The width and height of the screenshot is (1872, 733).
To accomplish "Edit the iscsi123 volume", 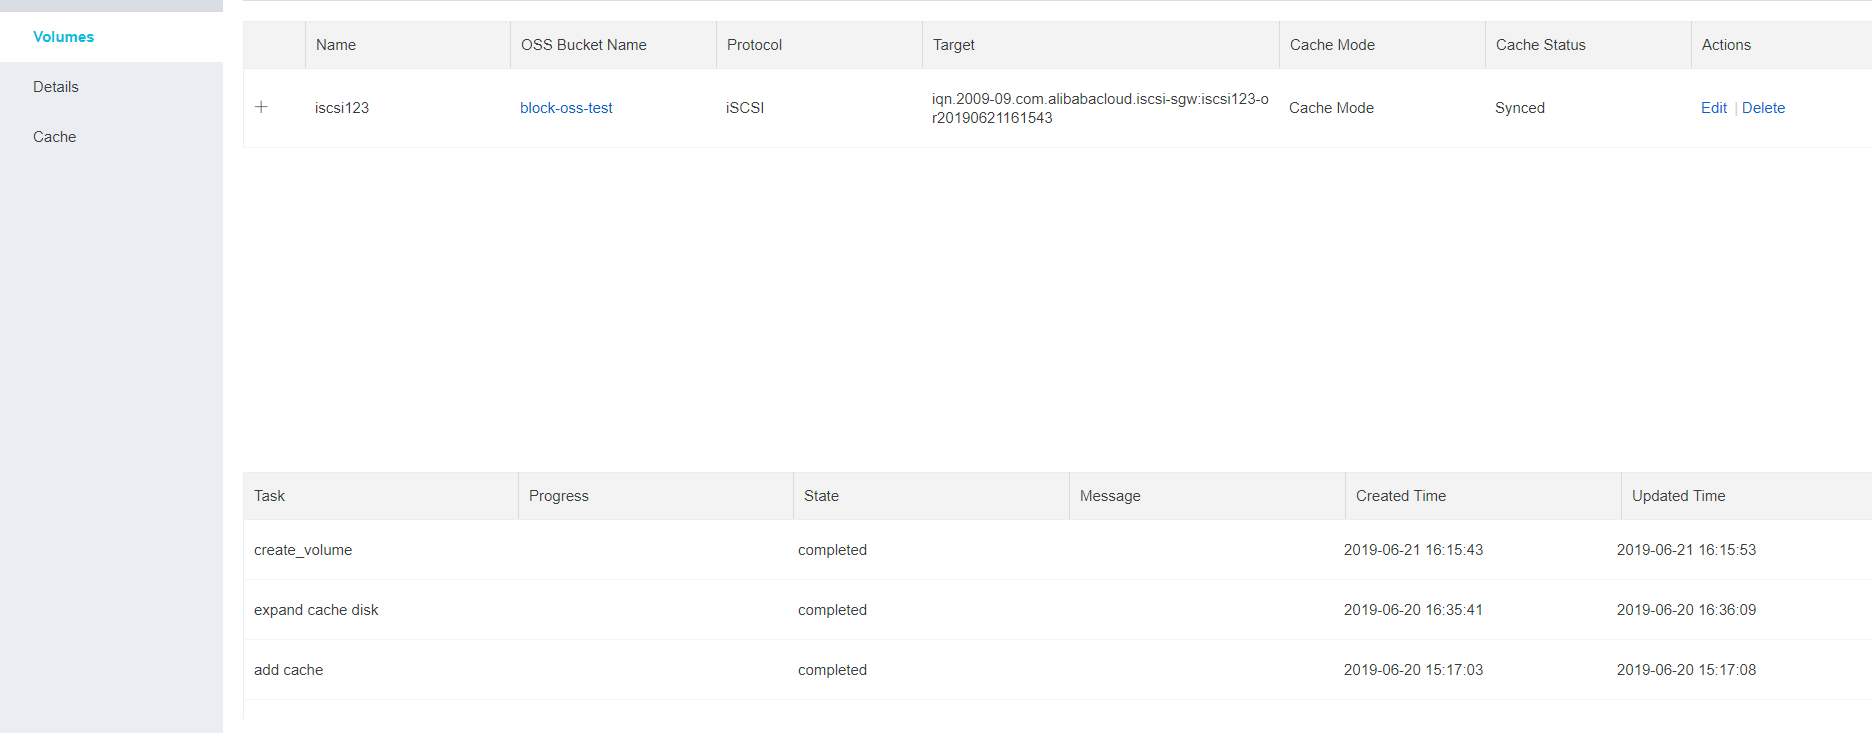I will [x=1714, y=108].
